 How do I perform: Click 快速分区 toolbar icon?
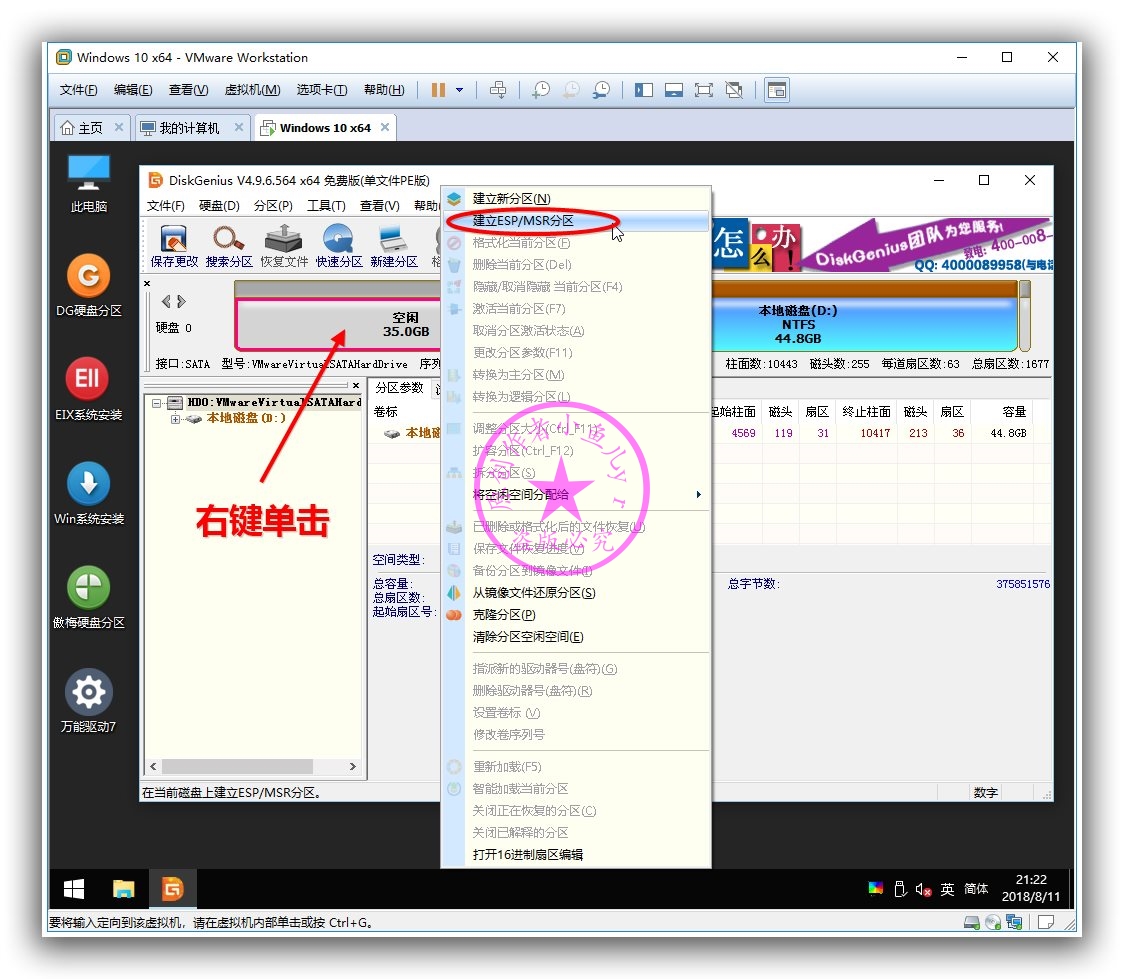coord(339,246)
